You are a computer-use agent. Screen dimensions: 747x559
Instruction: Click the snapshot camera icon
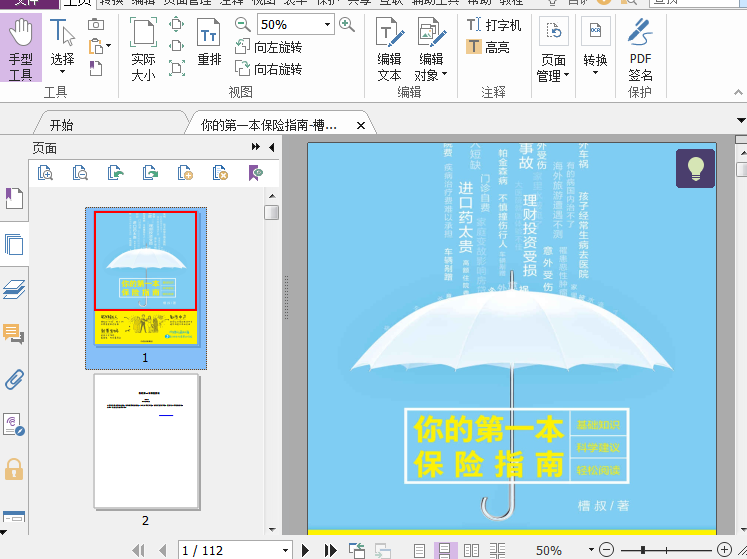tap(96, 24)
